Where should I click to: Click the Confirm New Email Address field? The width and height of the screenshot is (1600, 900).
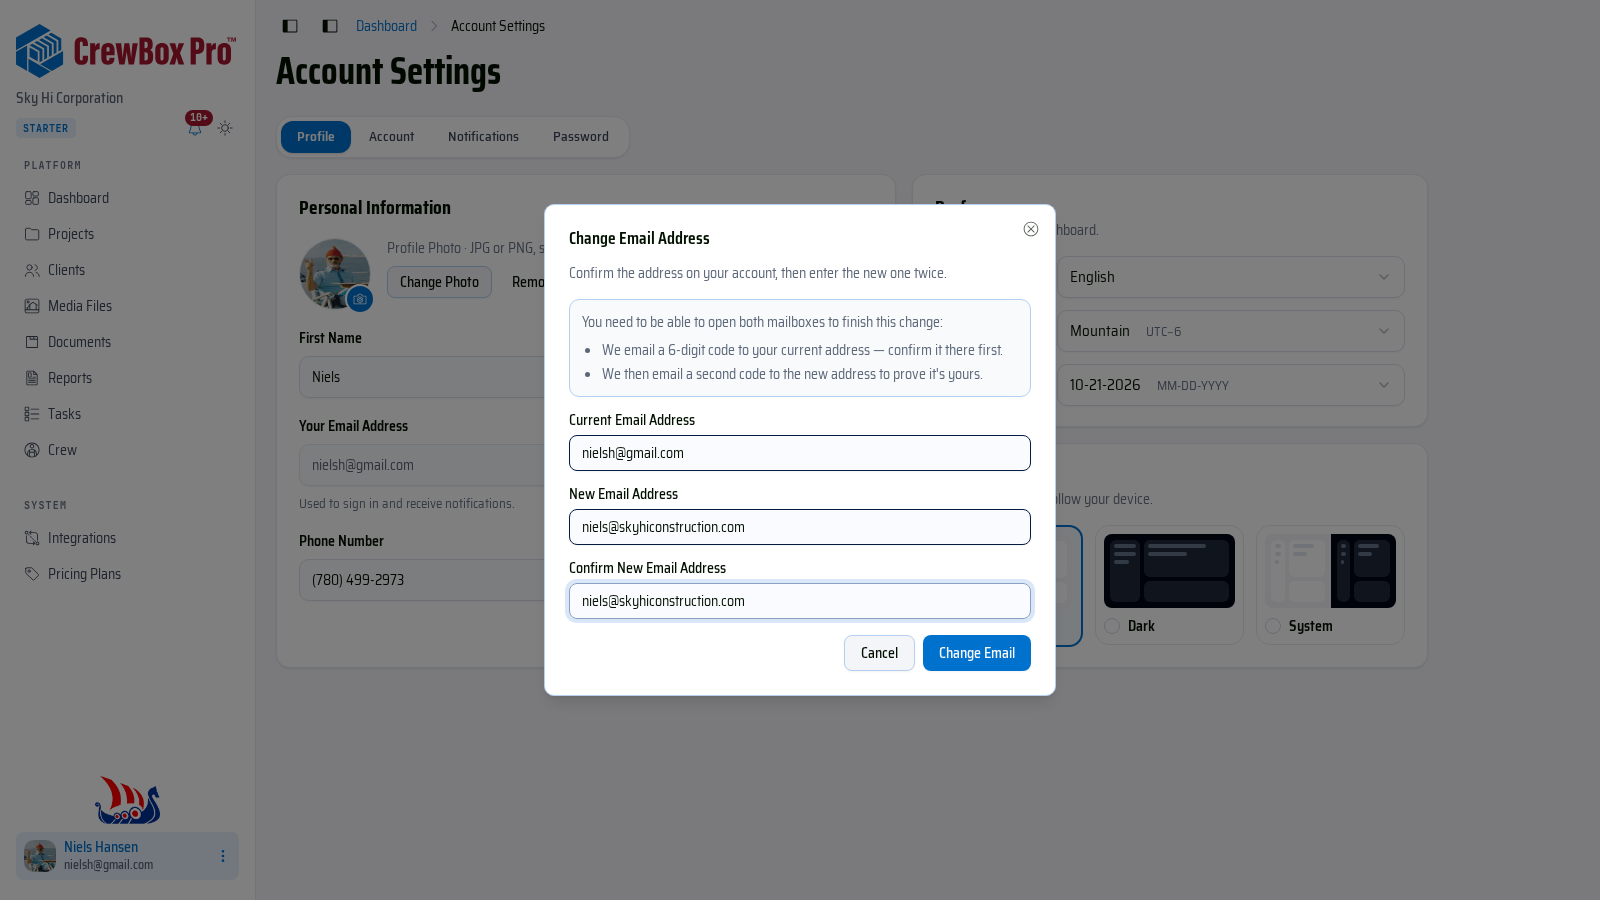tap(800, 601)
